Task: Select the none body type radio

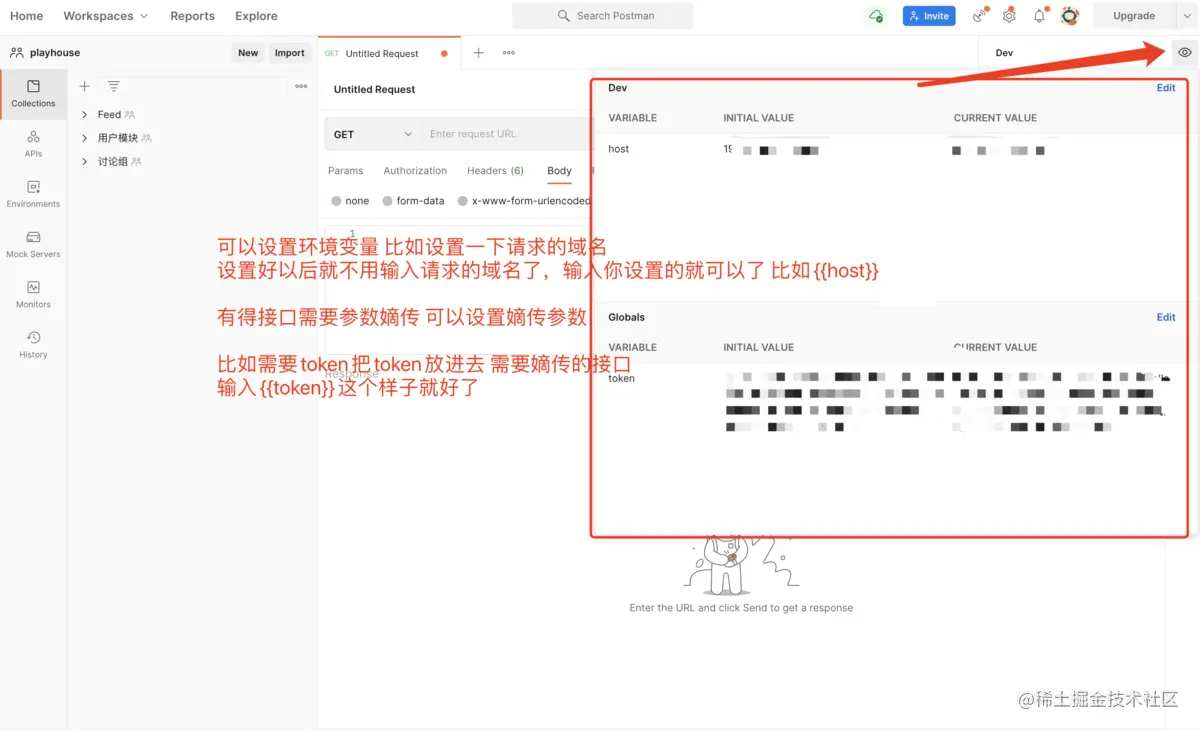Action: tap(336, 201)
